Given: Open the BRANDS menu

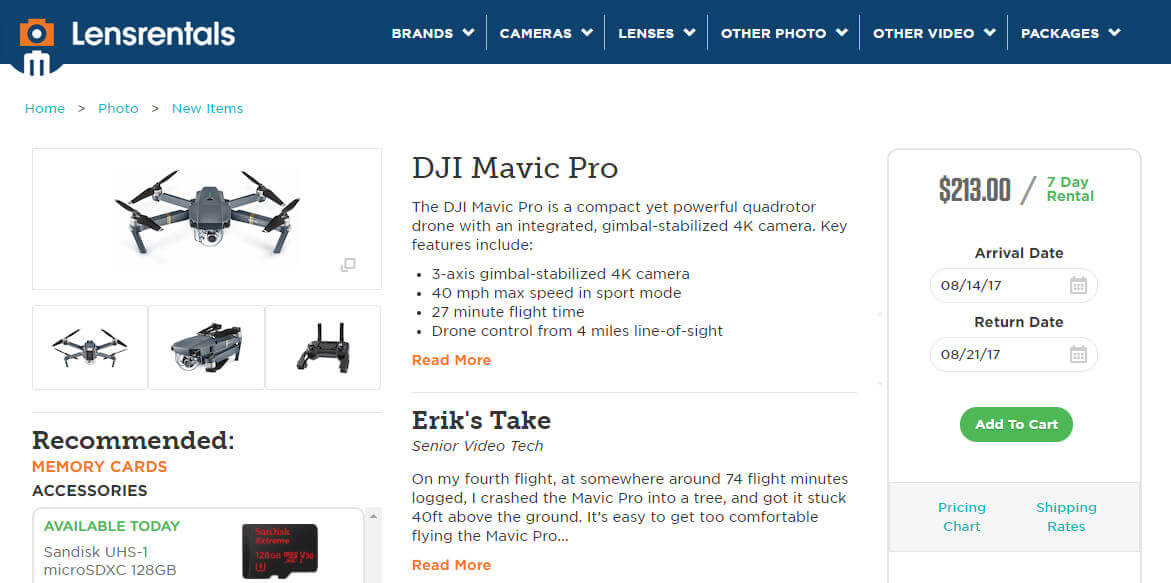Looking at the screenshot, I should coord(422,34).
